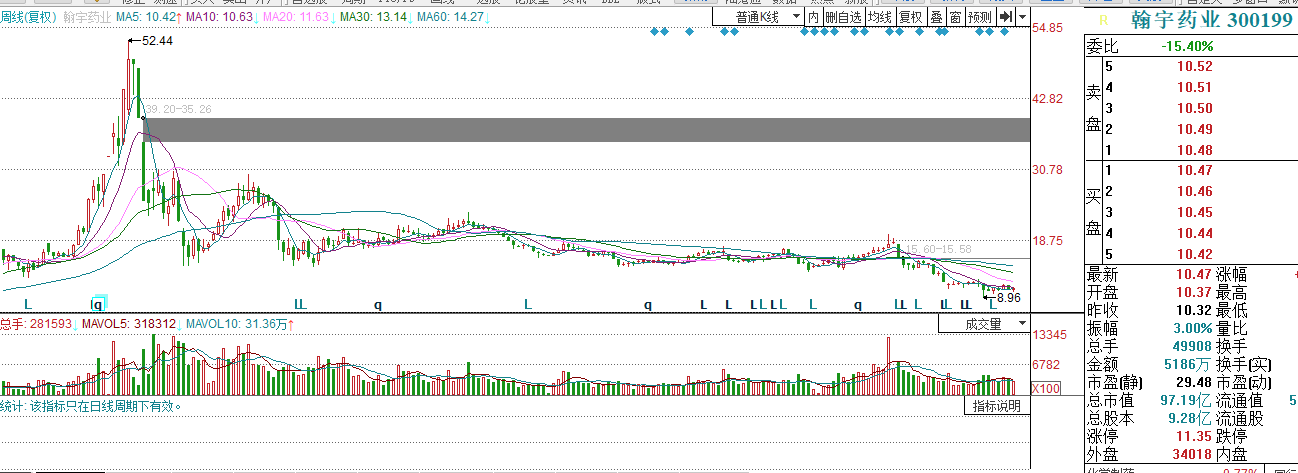Click the 指标说明 button

click(x=996, y=406)
